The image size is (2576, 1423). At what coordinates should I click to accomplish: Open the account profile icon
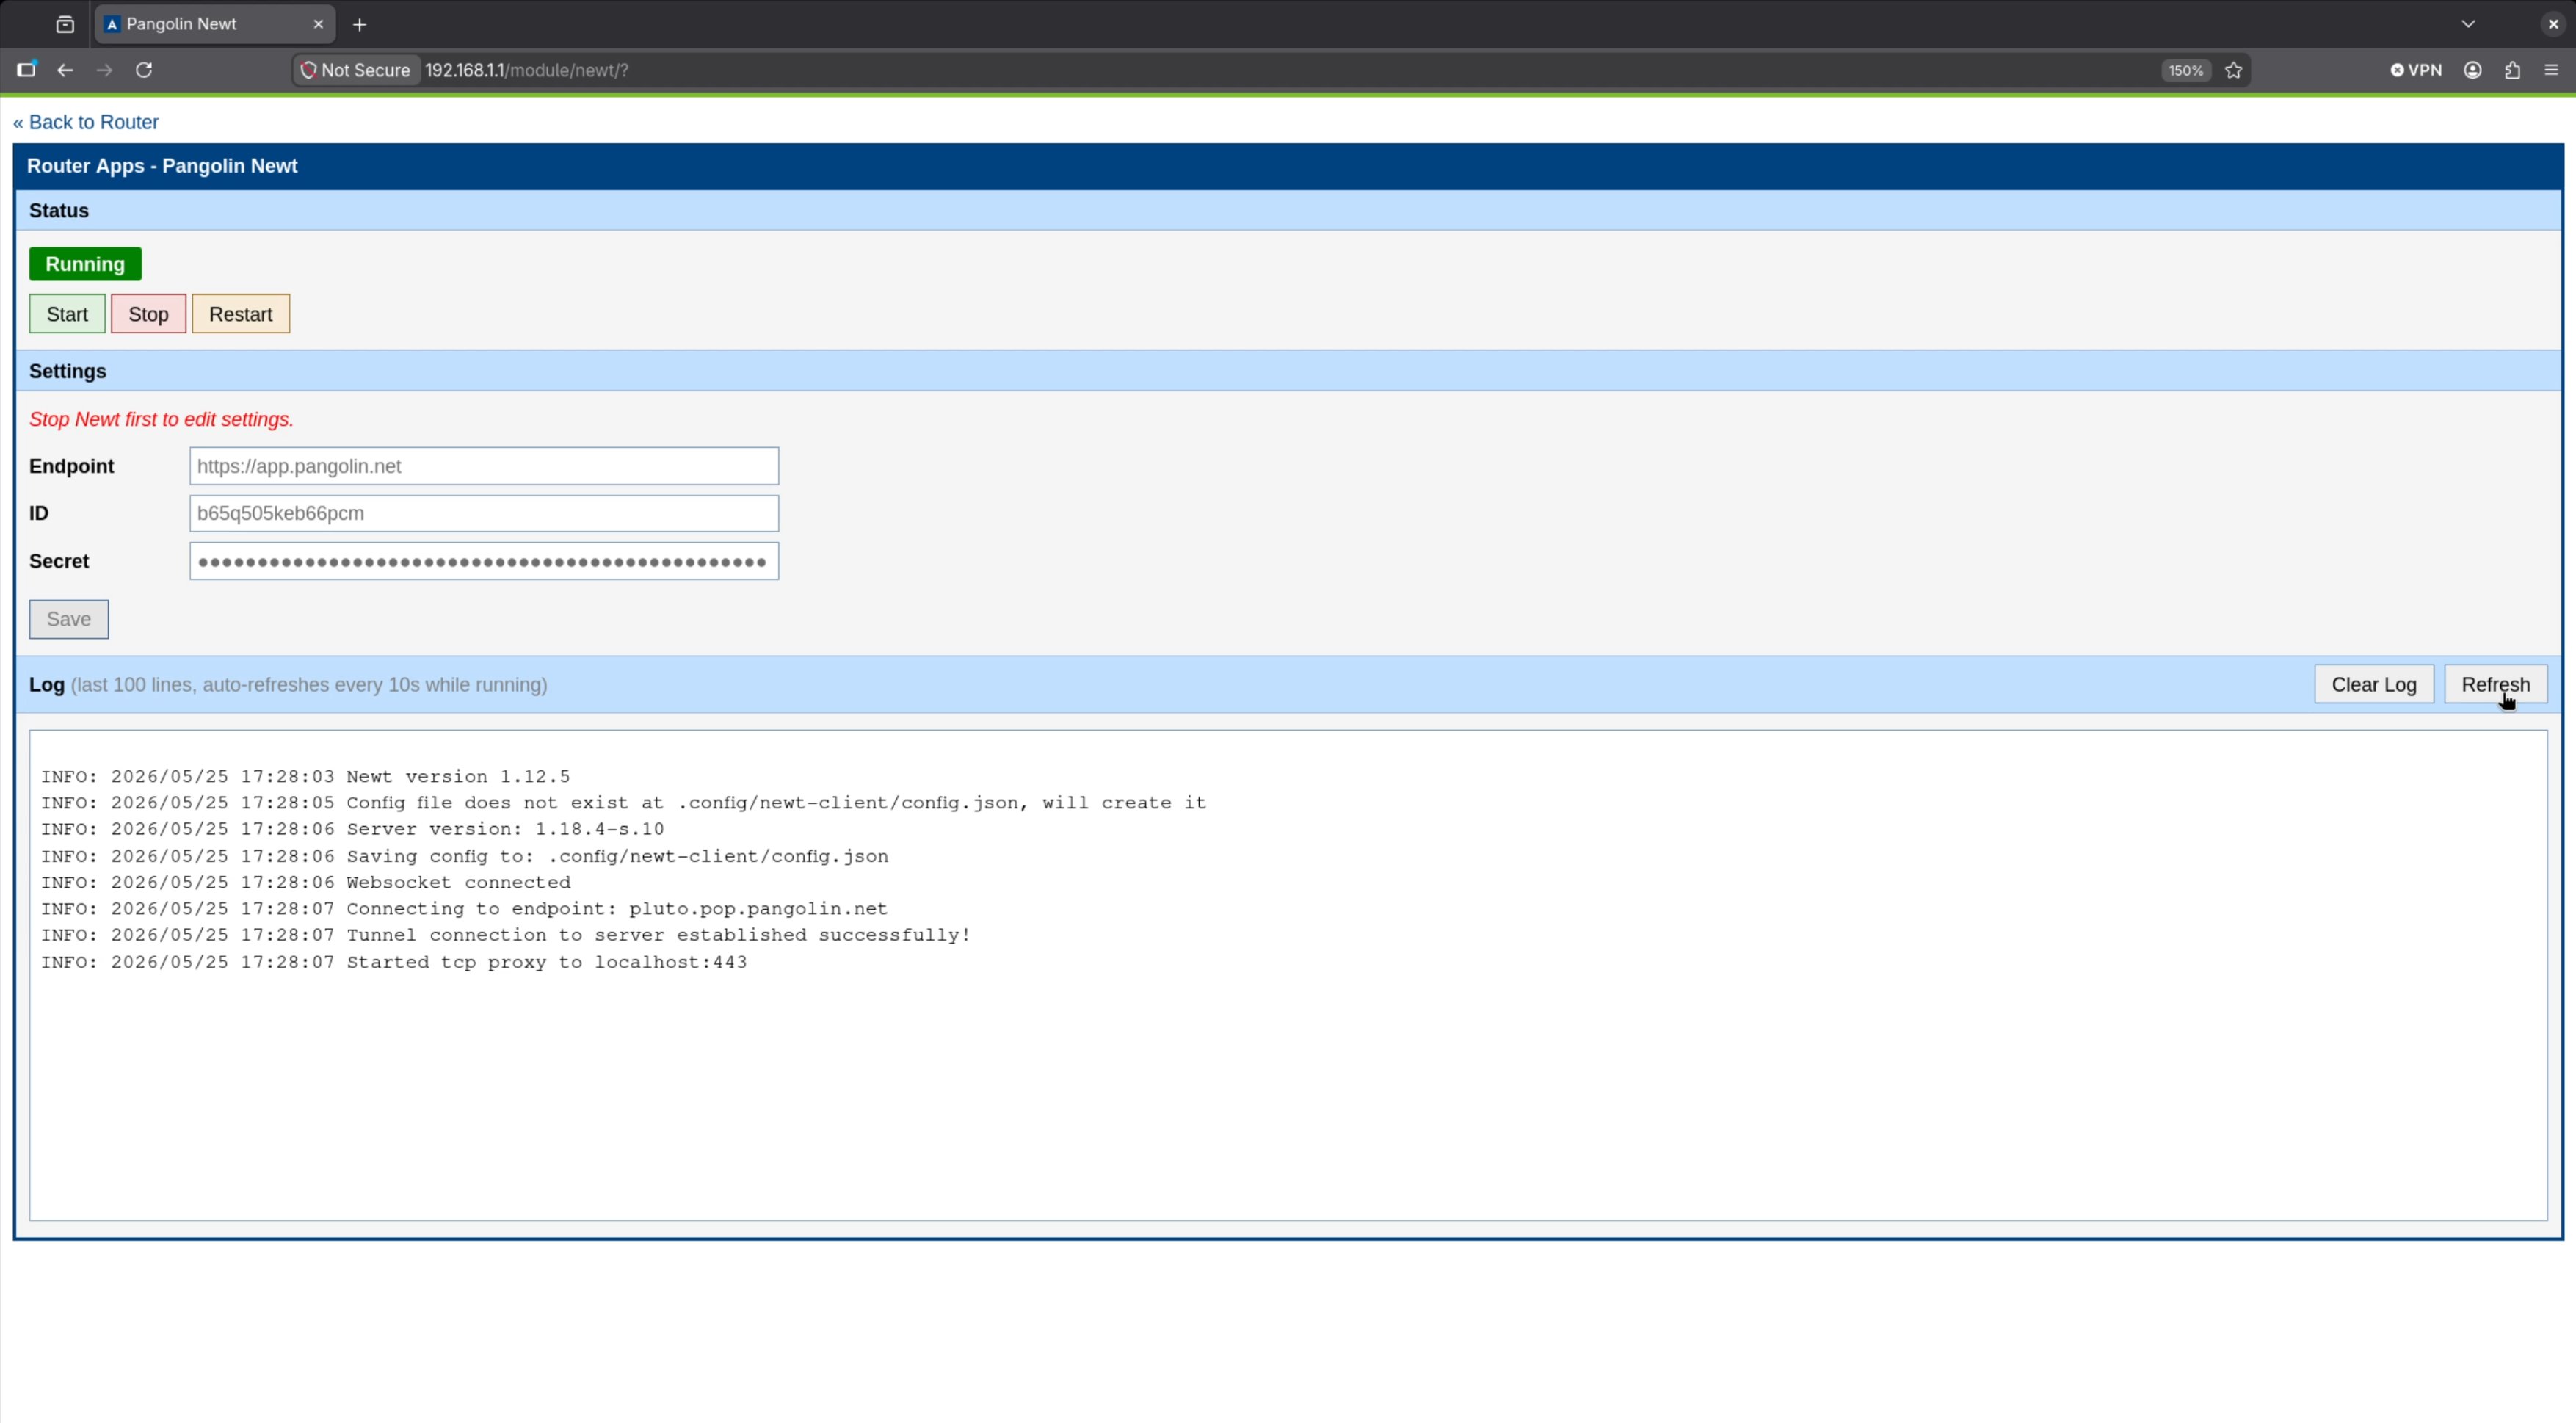(x=2473, y=70)
